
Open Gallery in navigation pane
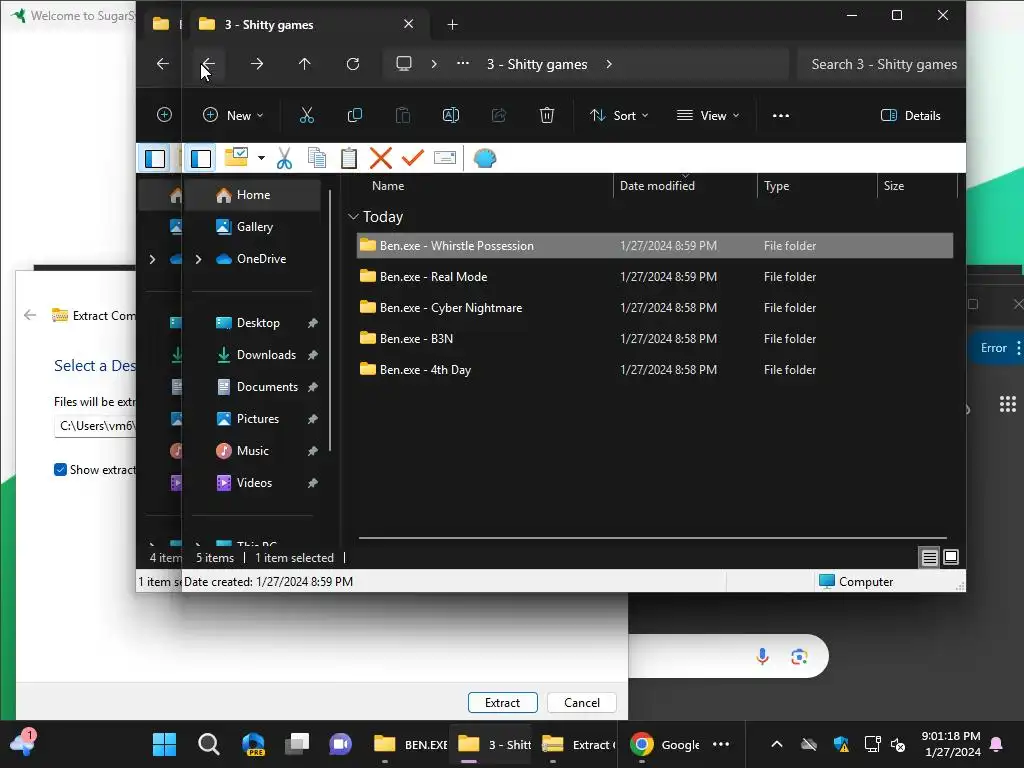[253, 227]
